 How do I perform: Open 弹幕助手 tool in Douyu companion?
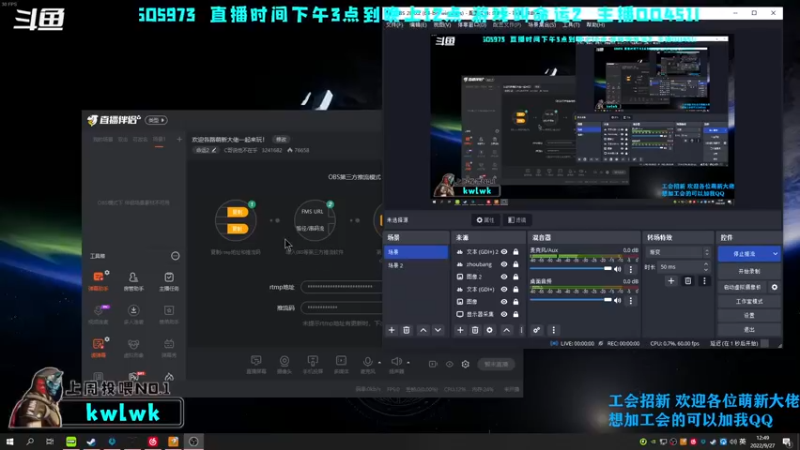point(98,281)
